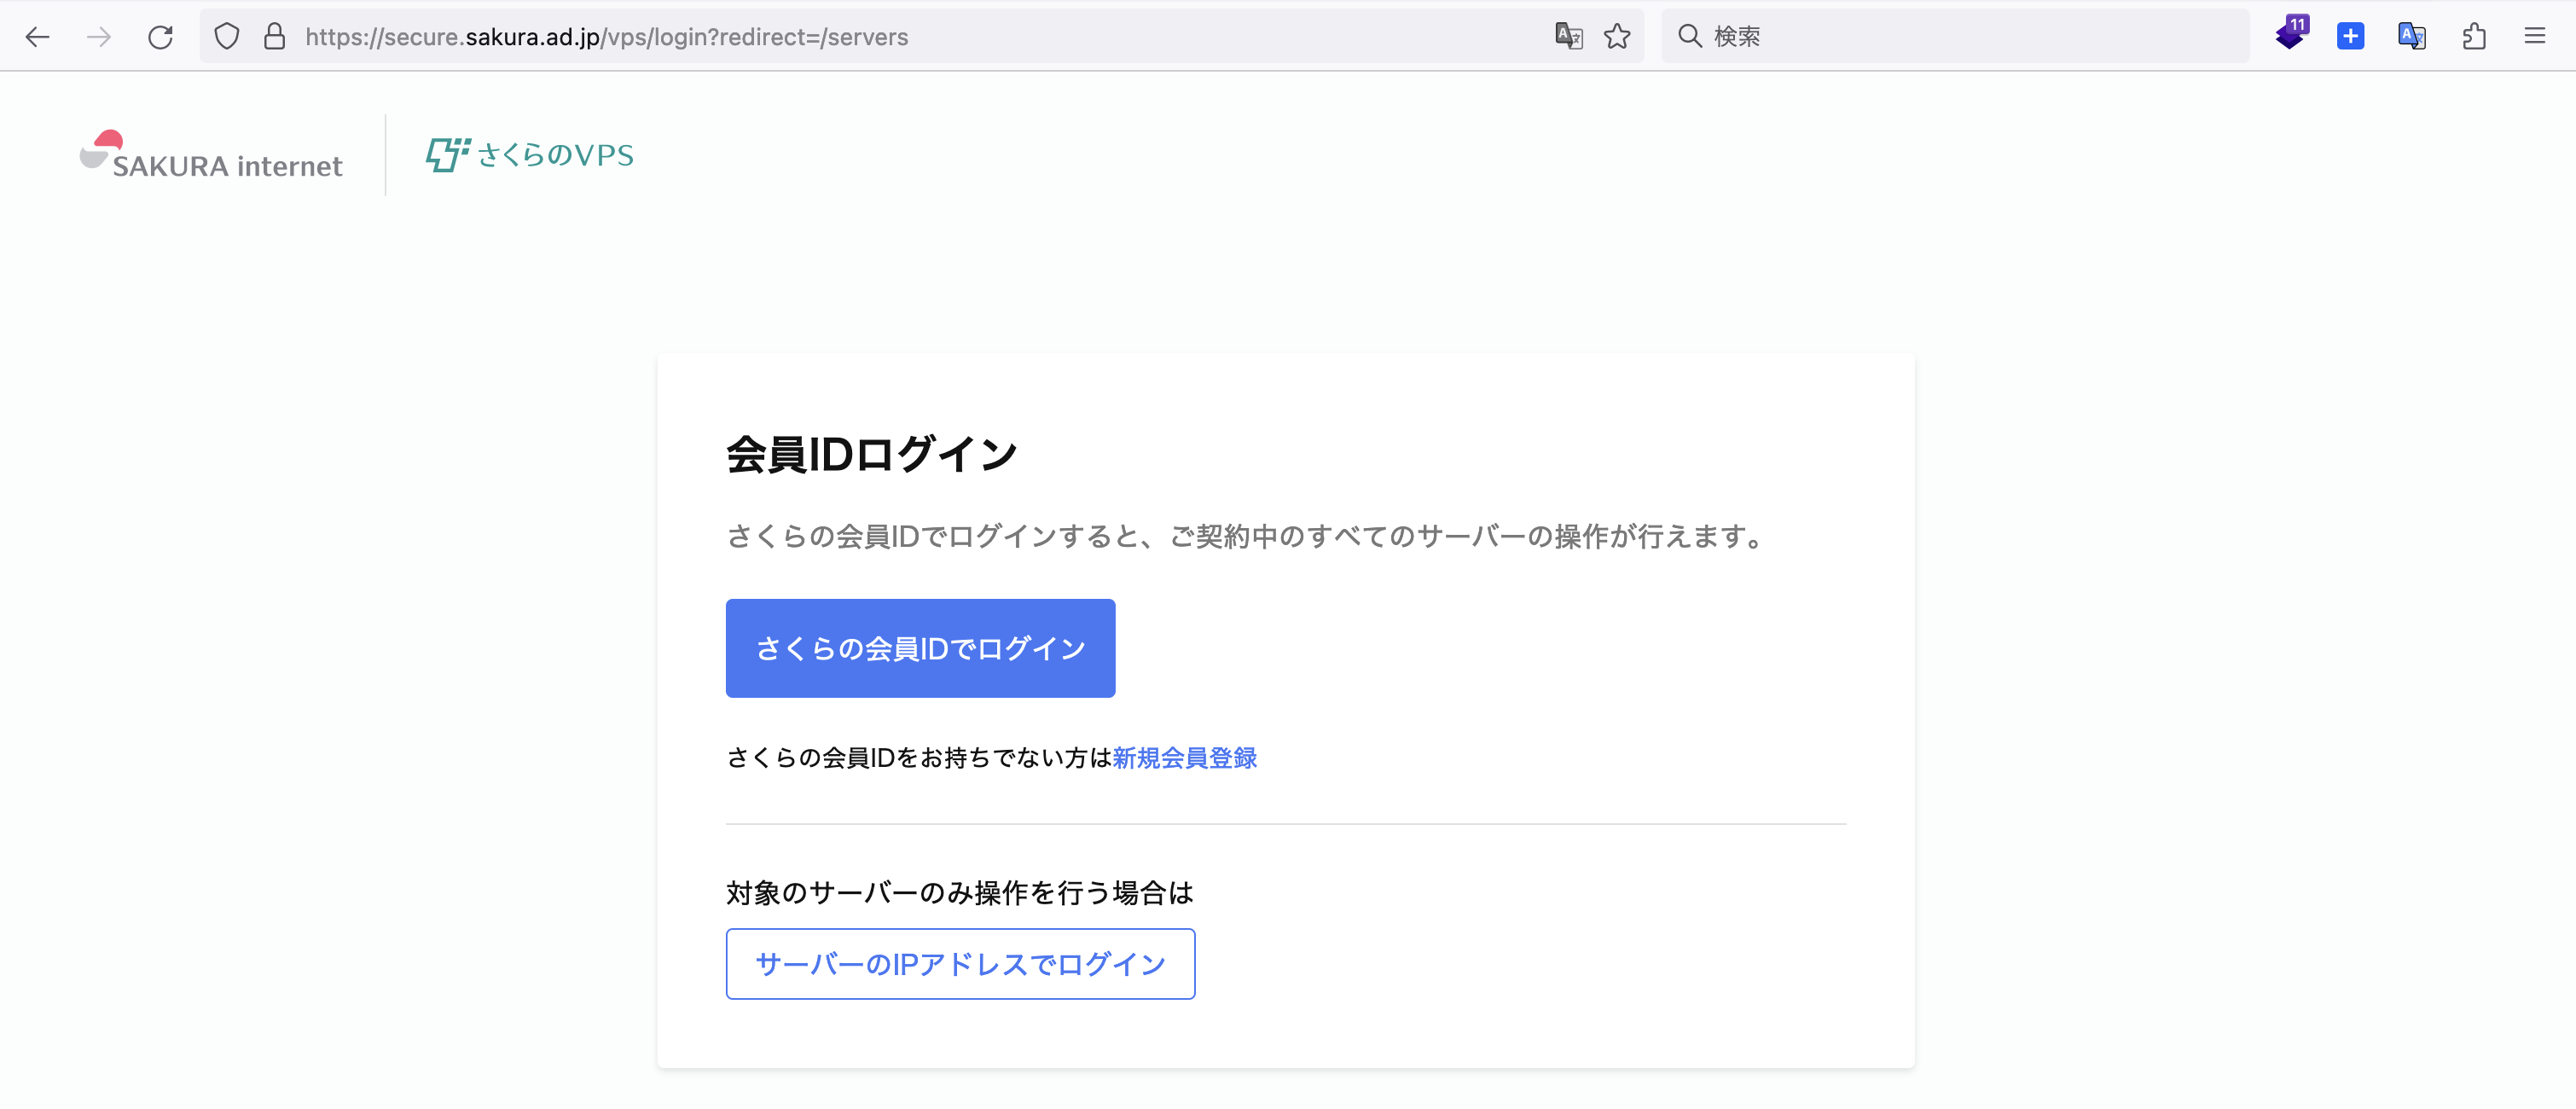
Task: Click the padlock site security icon
Action: pos(274,37)
